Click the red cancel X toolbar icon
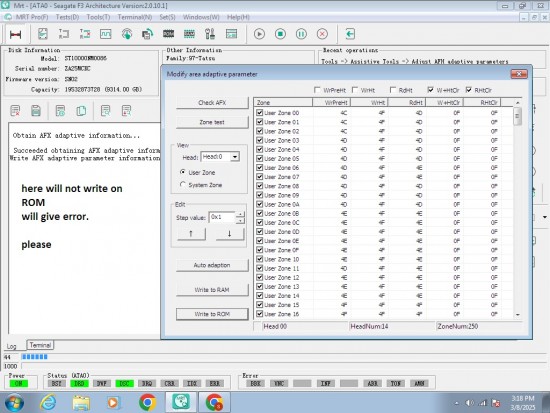Viewport: 550px width, 413px height. pos(322,34)
